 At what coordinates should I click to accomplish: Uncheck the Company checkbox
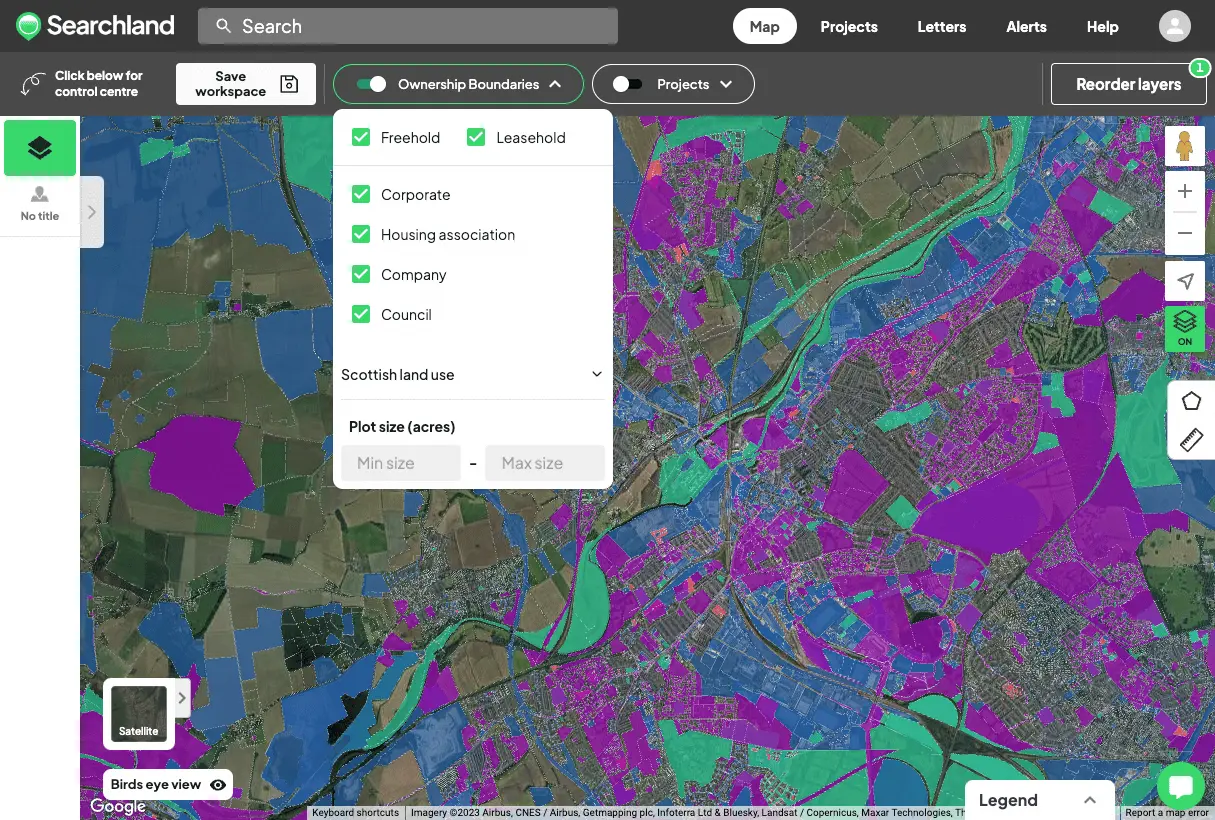[361, 274]
